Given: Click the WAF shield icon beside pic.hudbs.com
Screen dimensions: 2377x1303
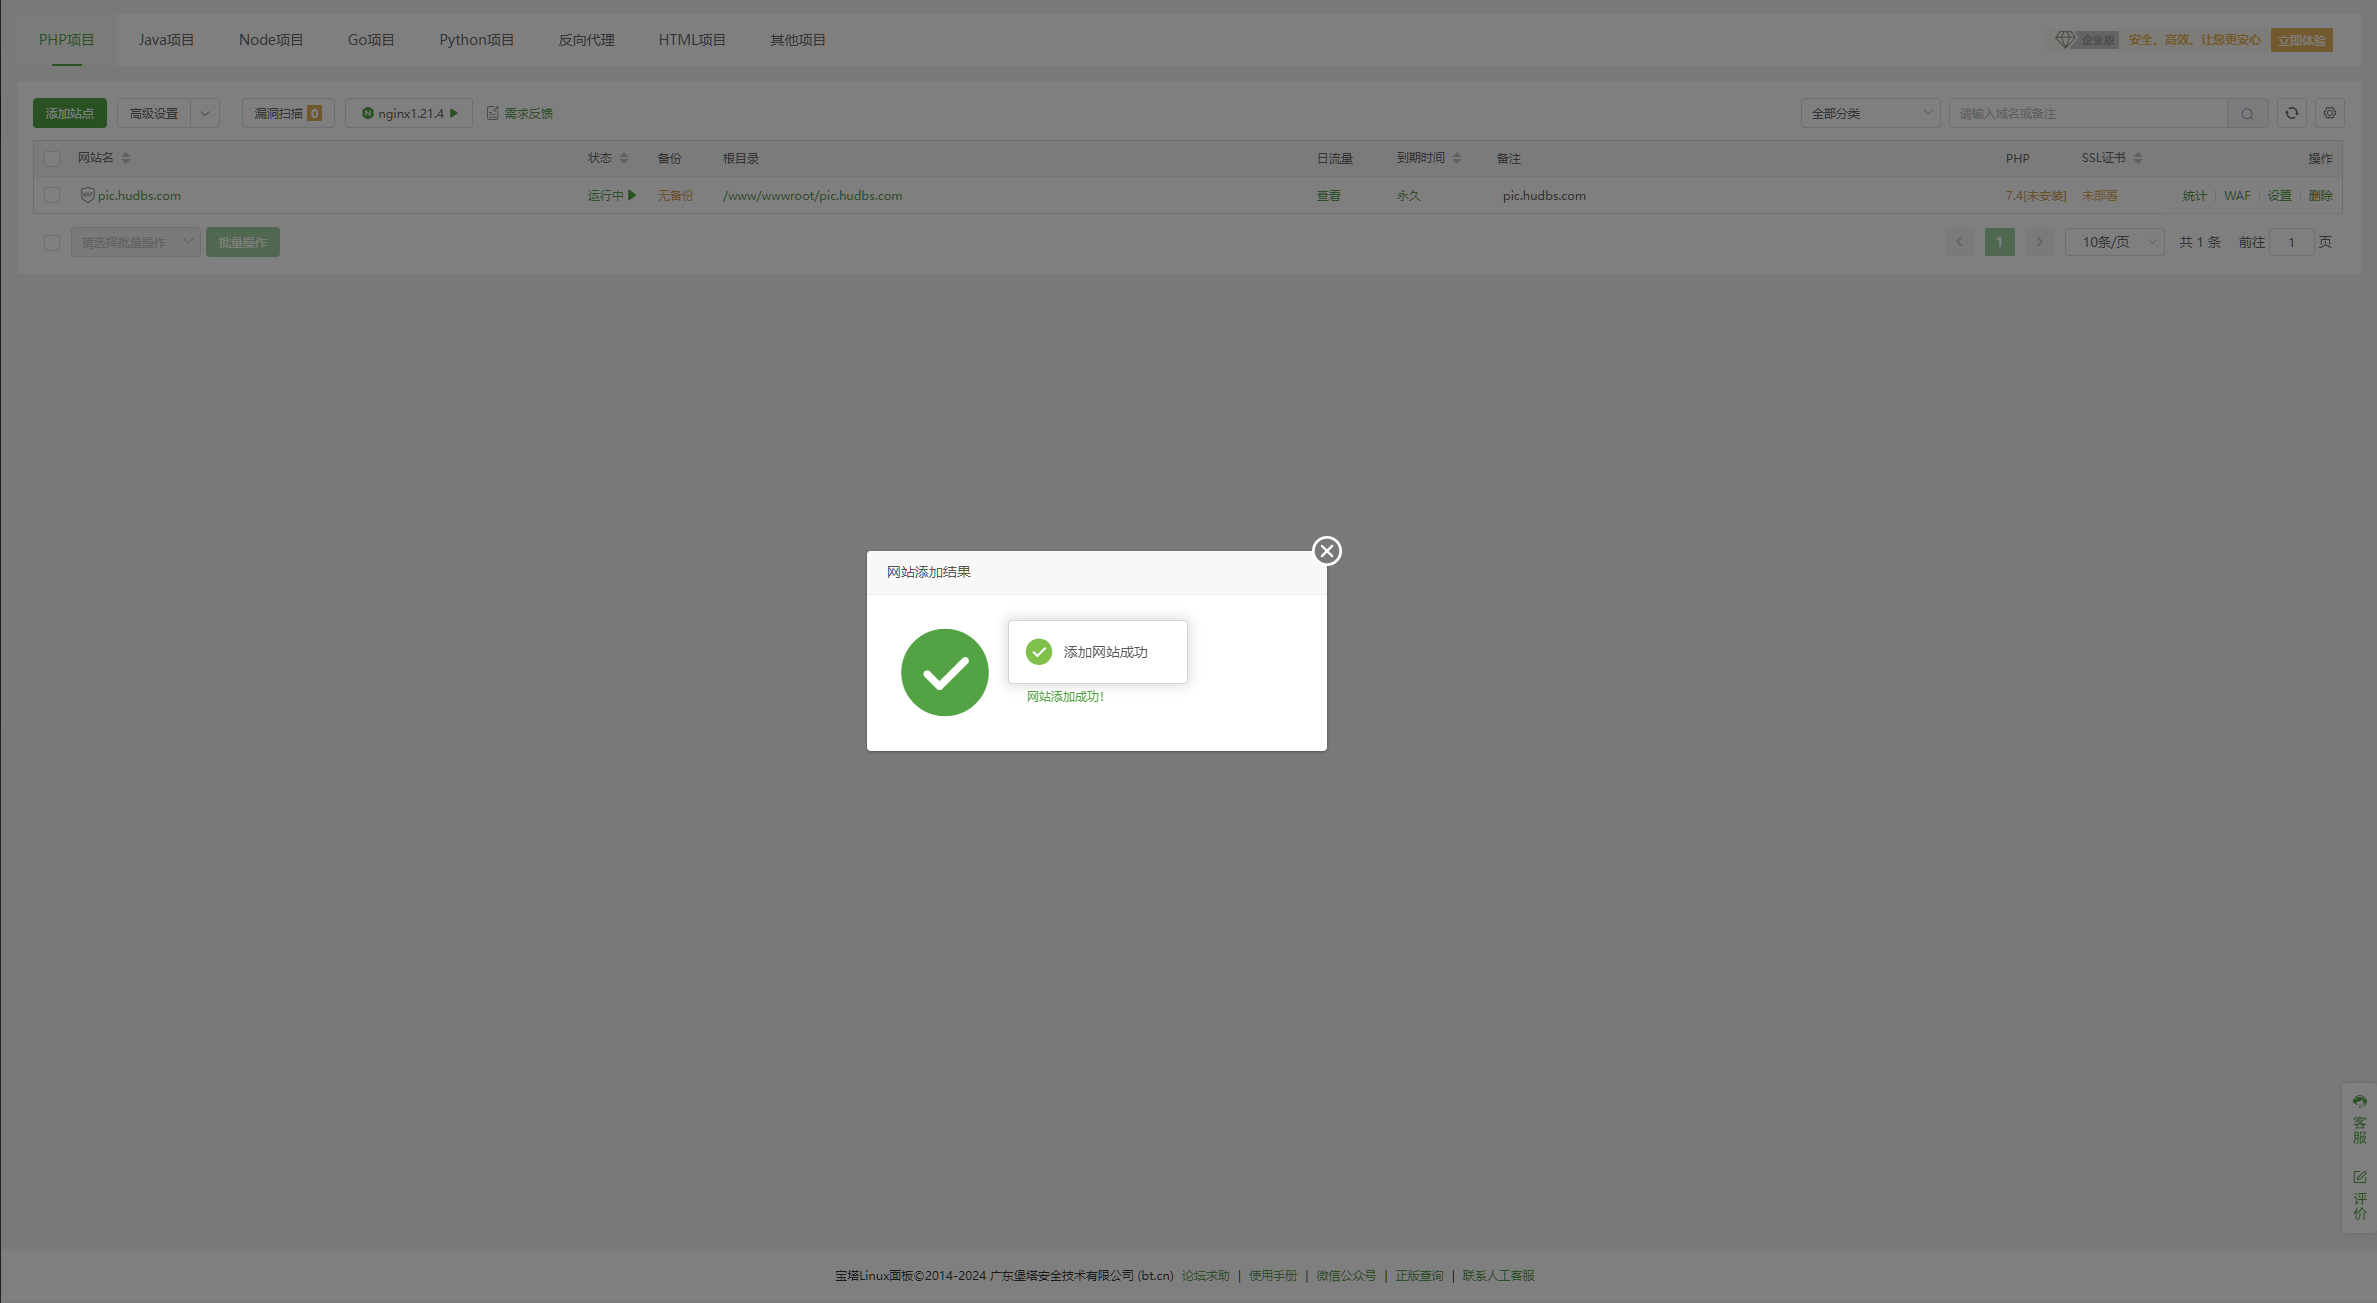Looking at the screenshot, I should click(87, 195).
